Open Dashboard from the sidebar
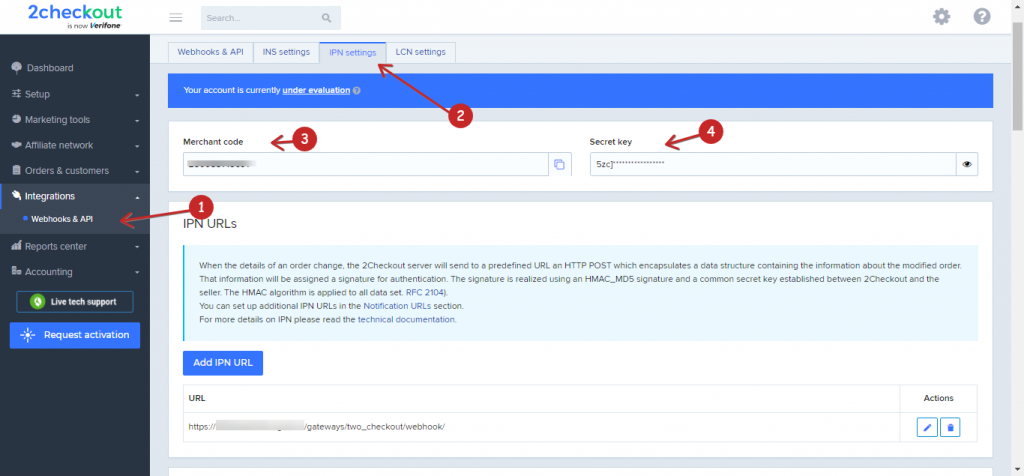The height and width of the screenshot is (476, 1024). (49, 68)
